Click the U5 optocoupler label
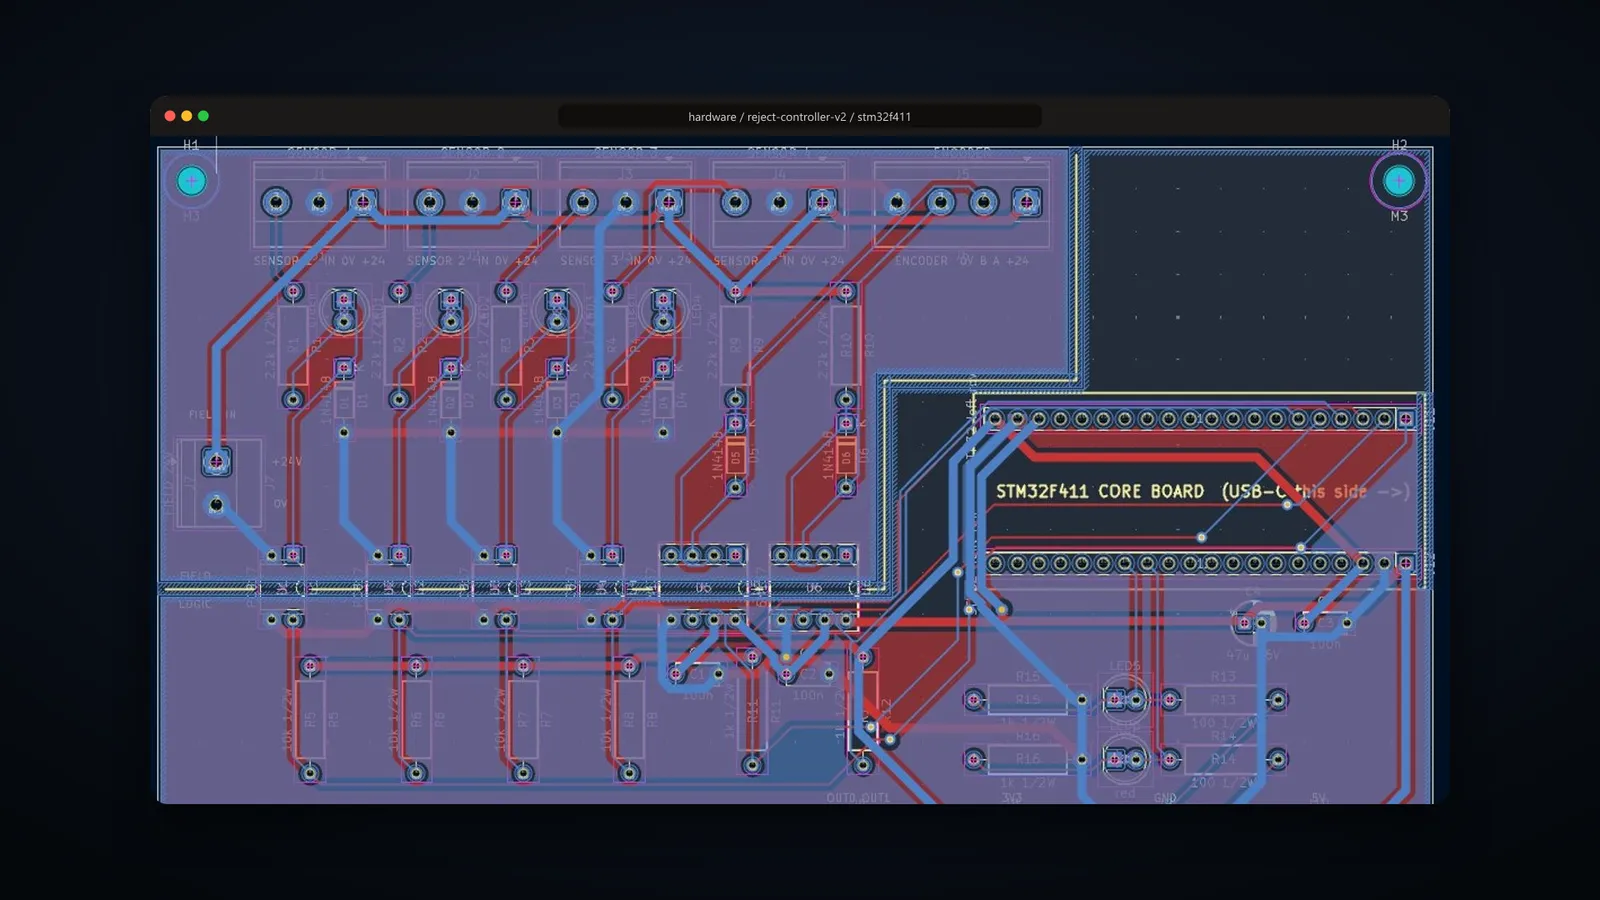This screenshot has height=900, width=1600. tap(704, 587)
